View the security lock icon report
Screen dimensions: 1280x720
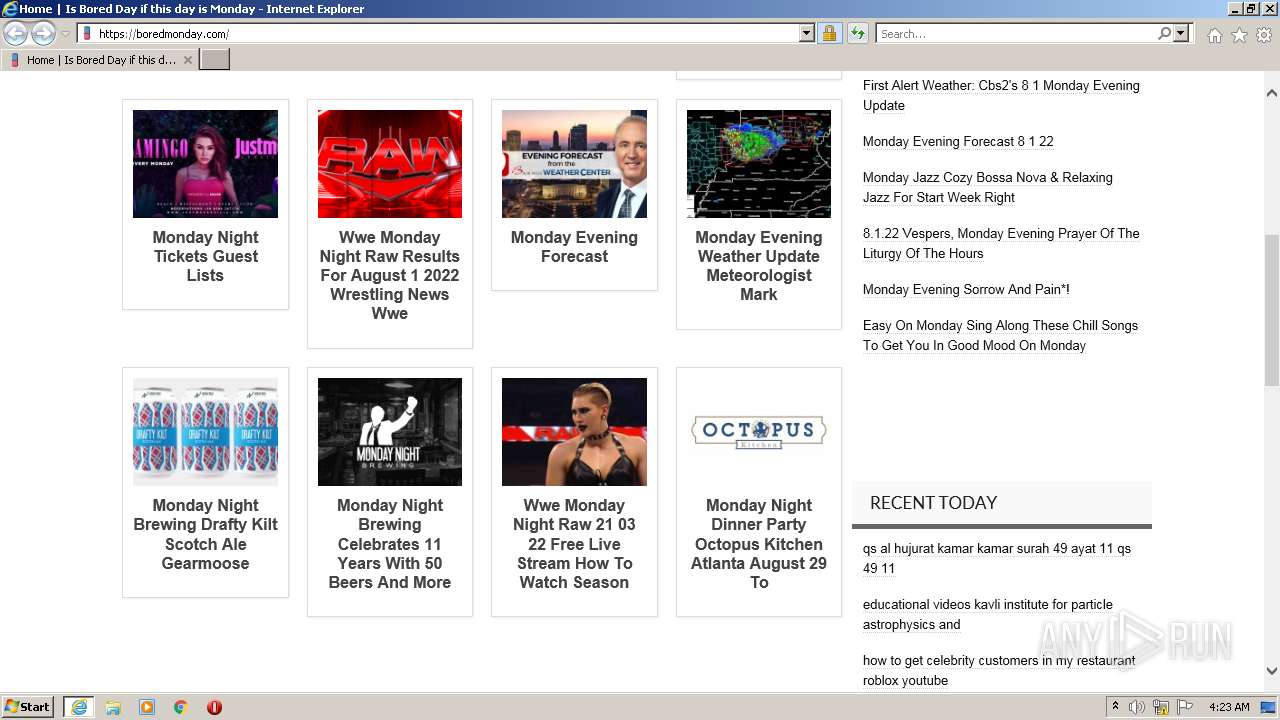point(829,34)
